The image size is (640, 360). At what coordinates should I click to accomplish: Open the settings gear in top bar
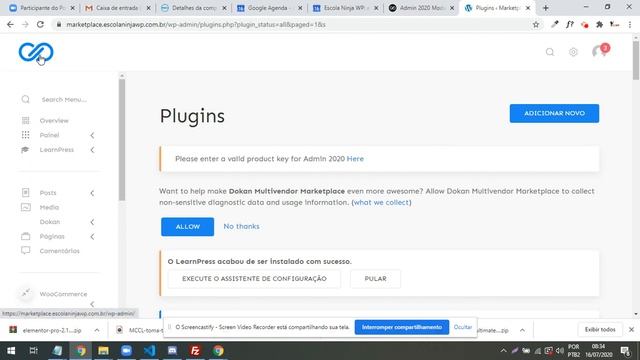[573, 52]
